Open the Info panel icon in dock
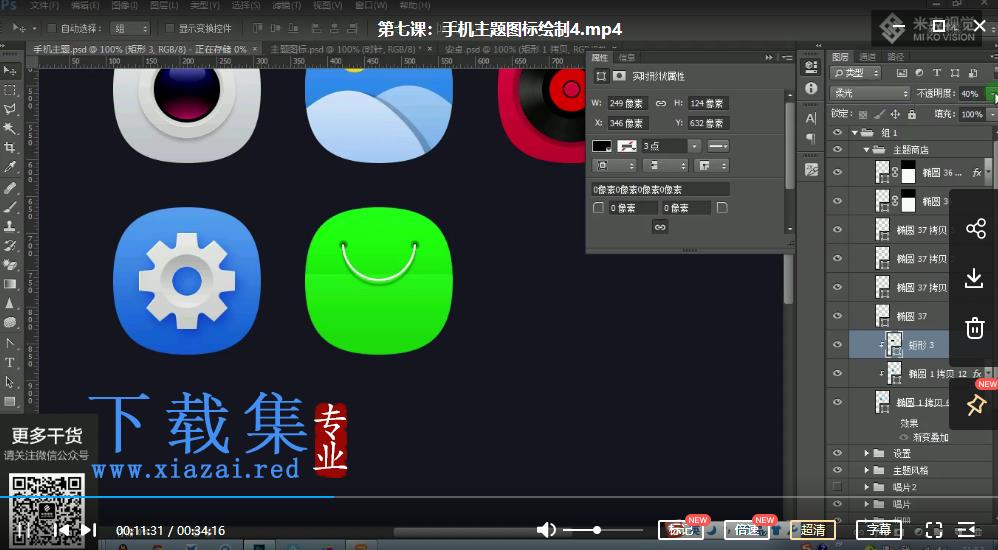The height and width of the screenshot is (550, 998). tap(811, 88)
